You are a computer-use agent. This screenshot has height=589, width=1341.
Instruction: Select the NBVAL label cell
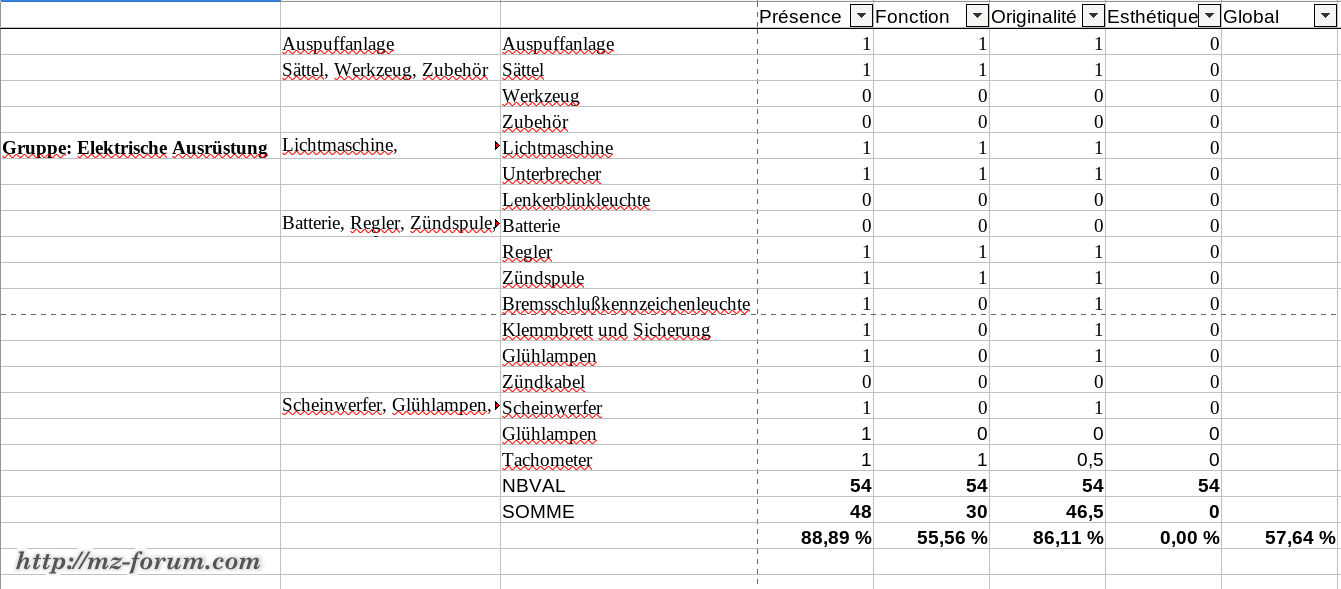click(534, 486)
